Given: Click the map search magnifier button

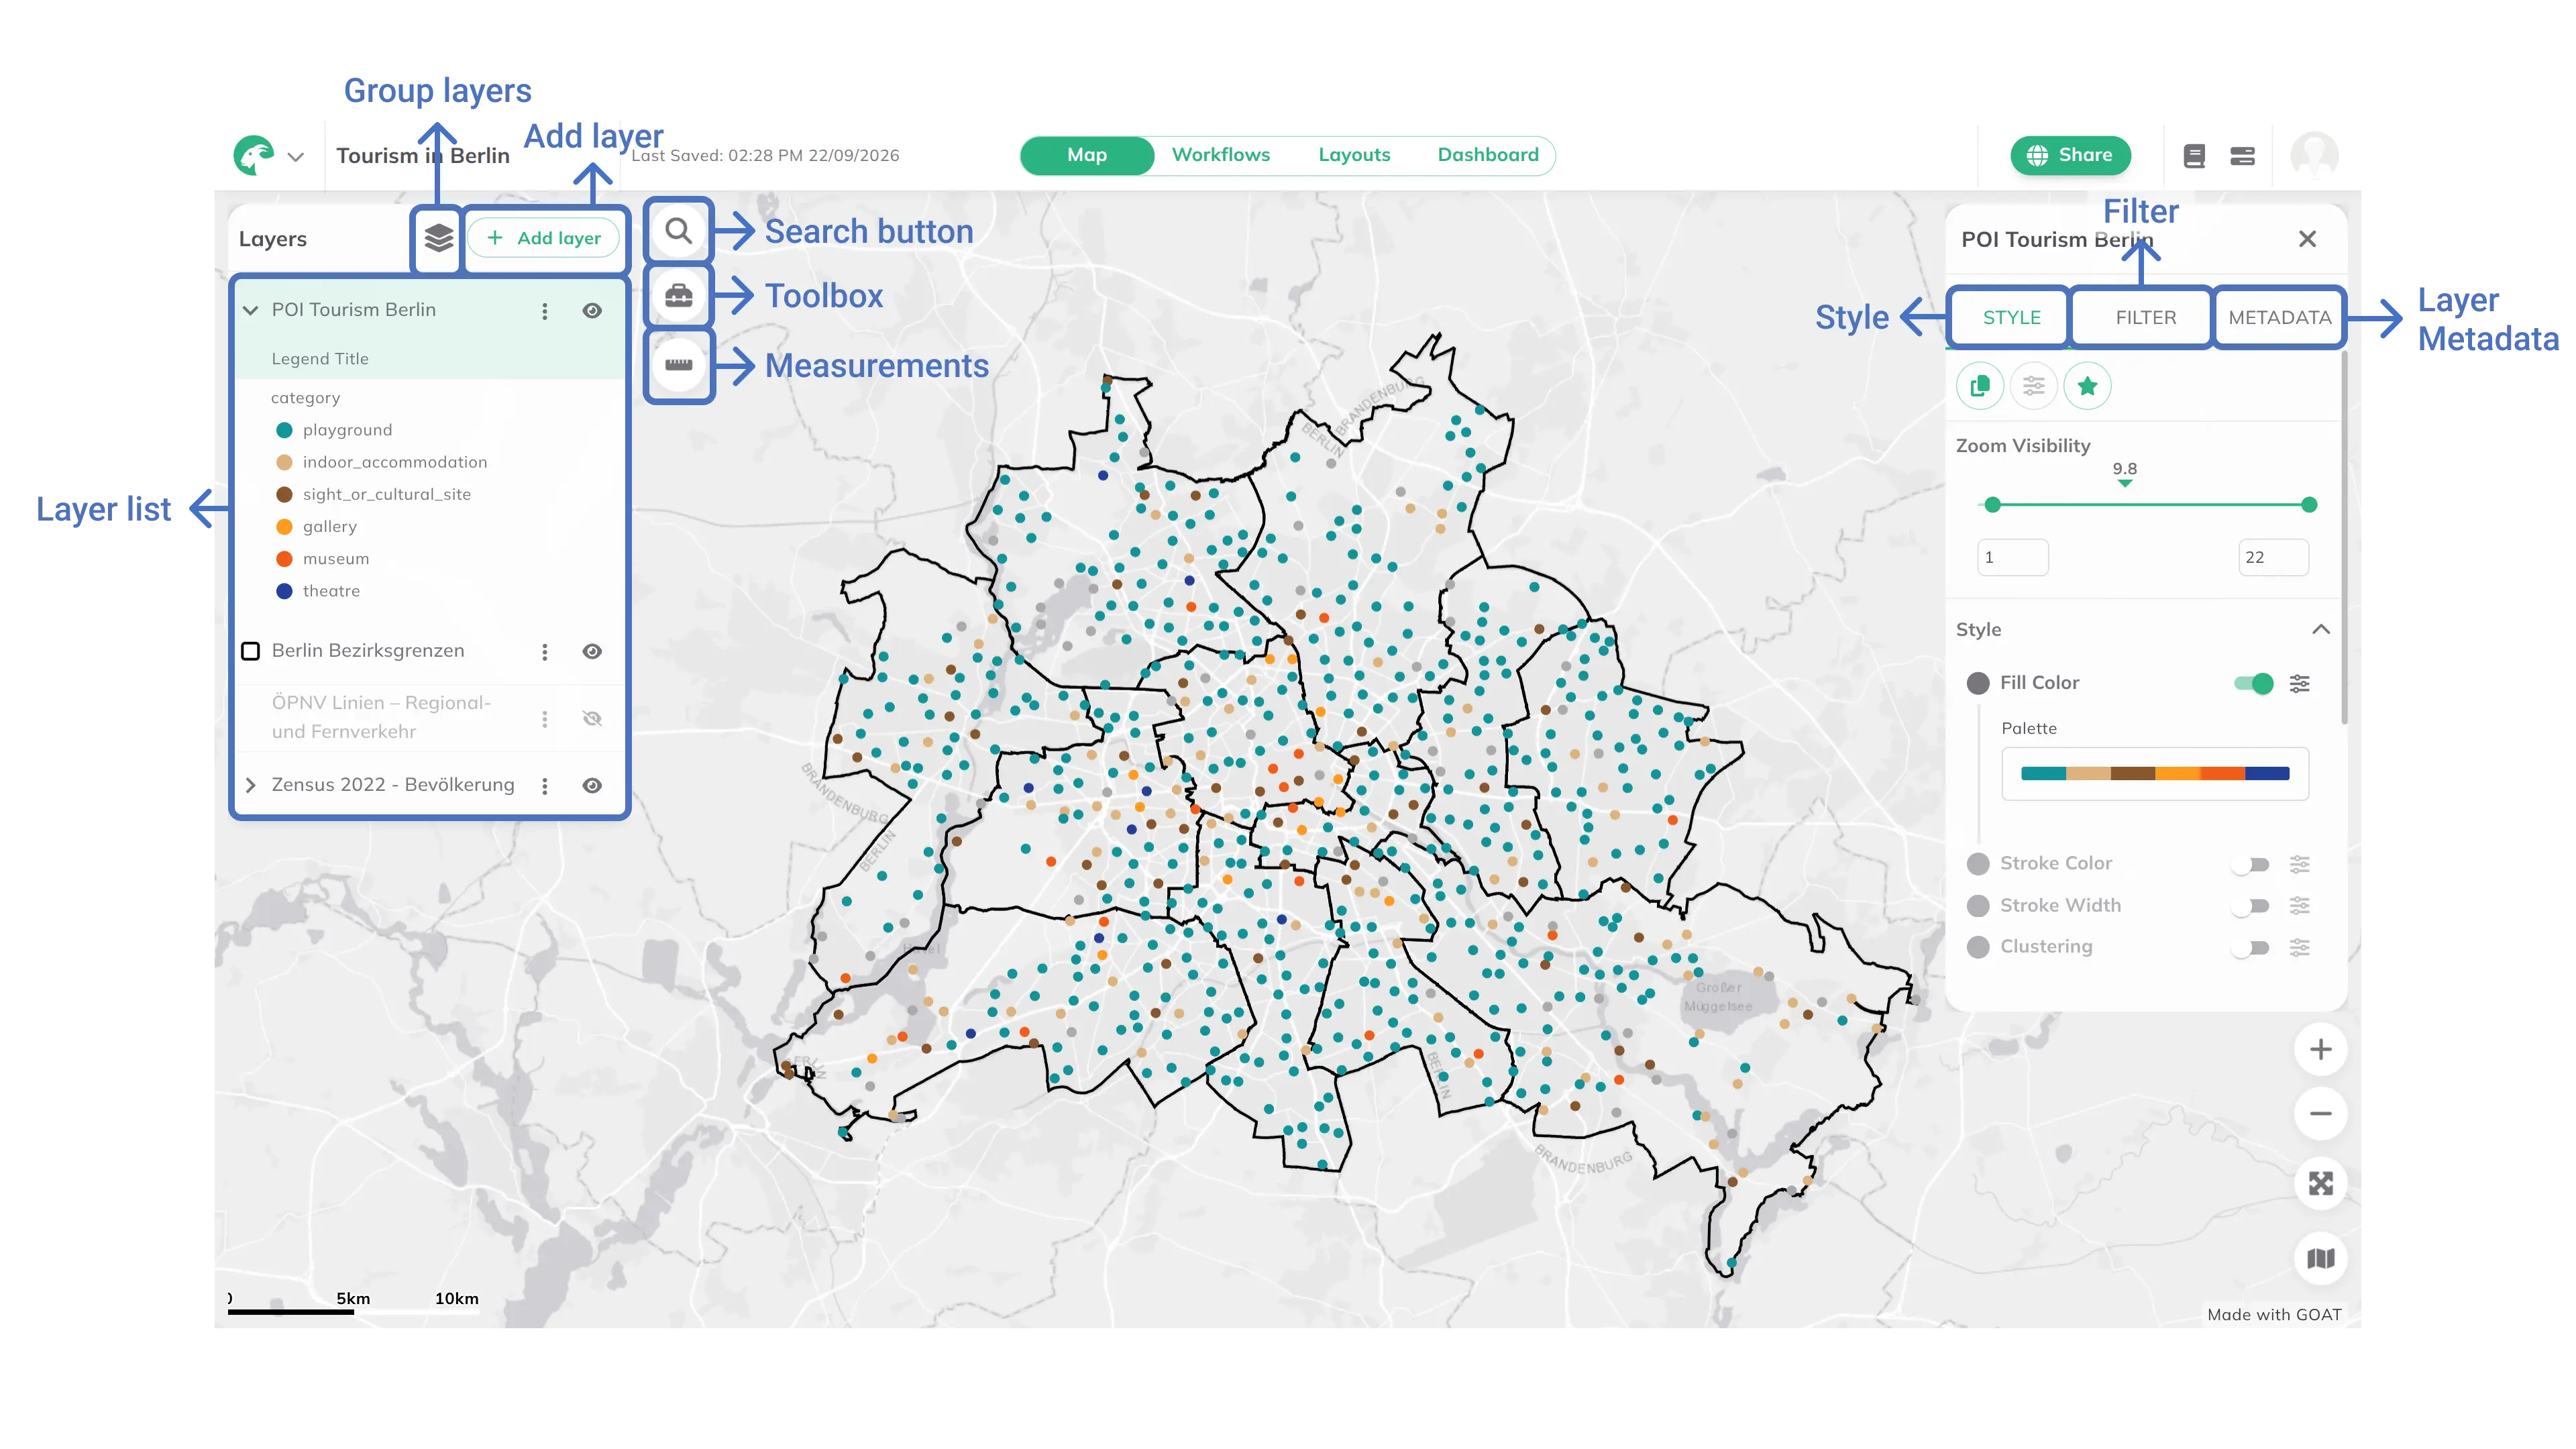Looking at the screenshot, I should 679,231.
